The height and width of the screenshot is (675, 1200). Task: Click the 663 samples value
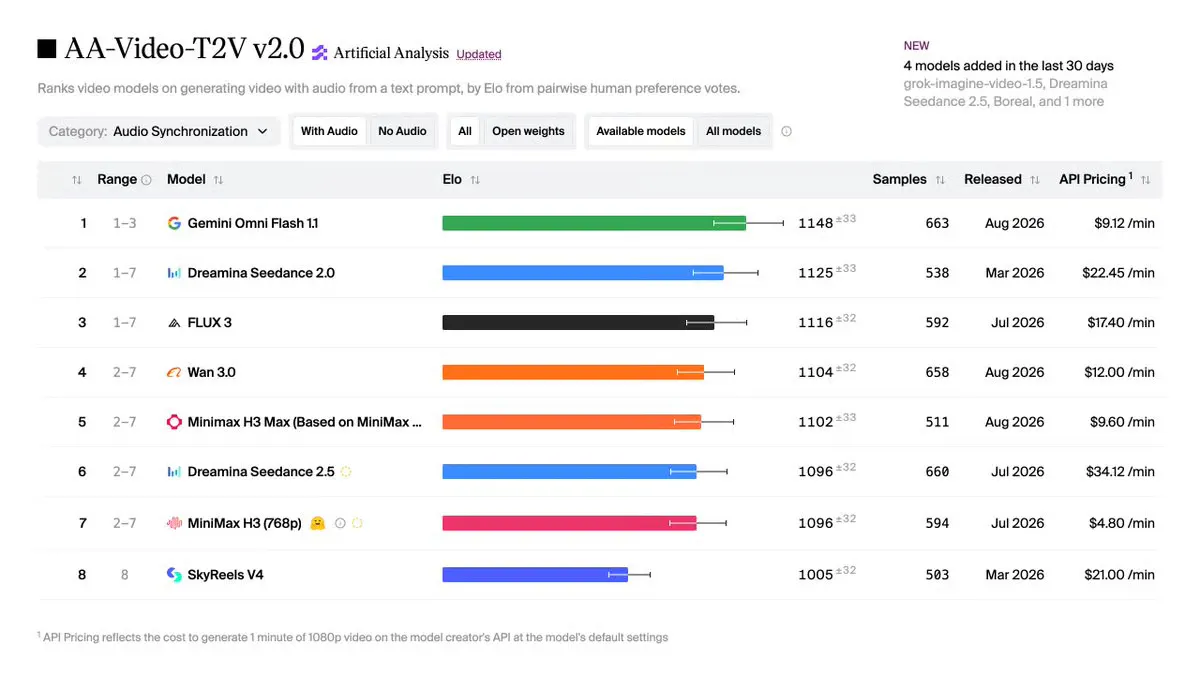[937, 223]
